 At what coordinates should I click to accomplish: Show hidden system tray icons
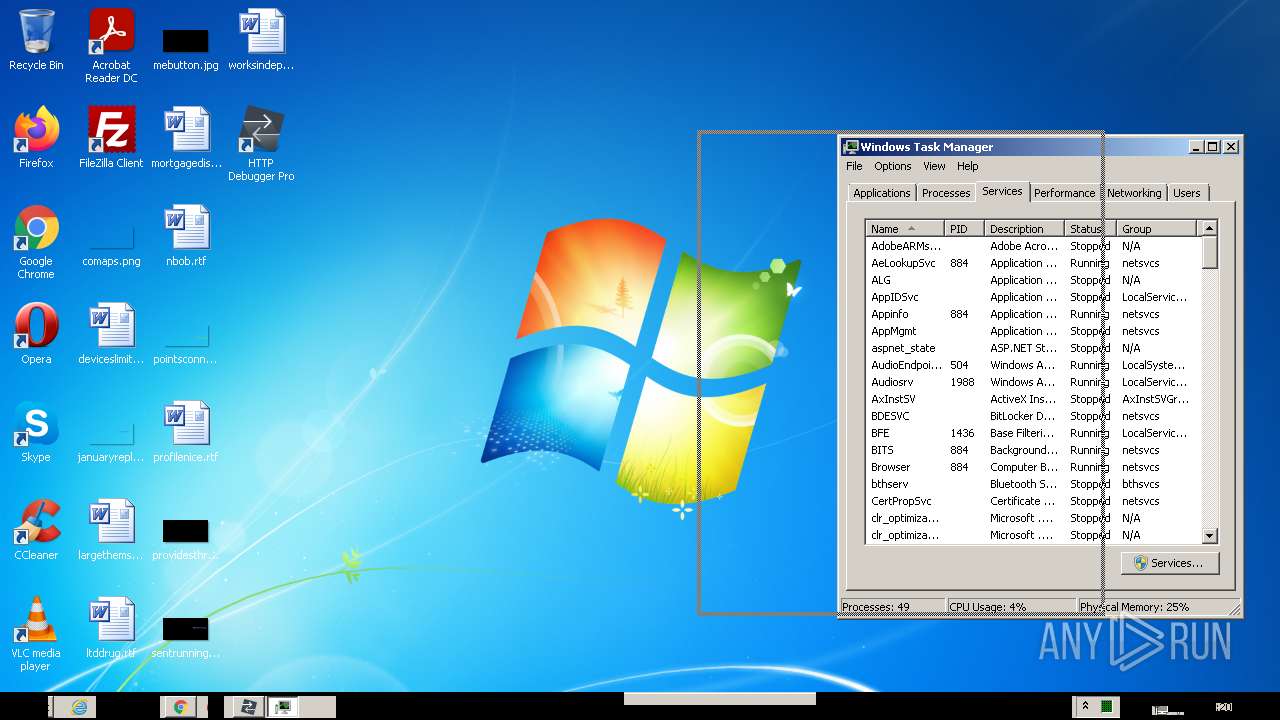(x=1085, y=706)
